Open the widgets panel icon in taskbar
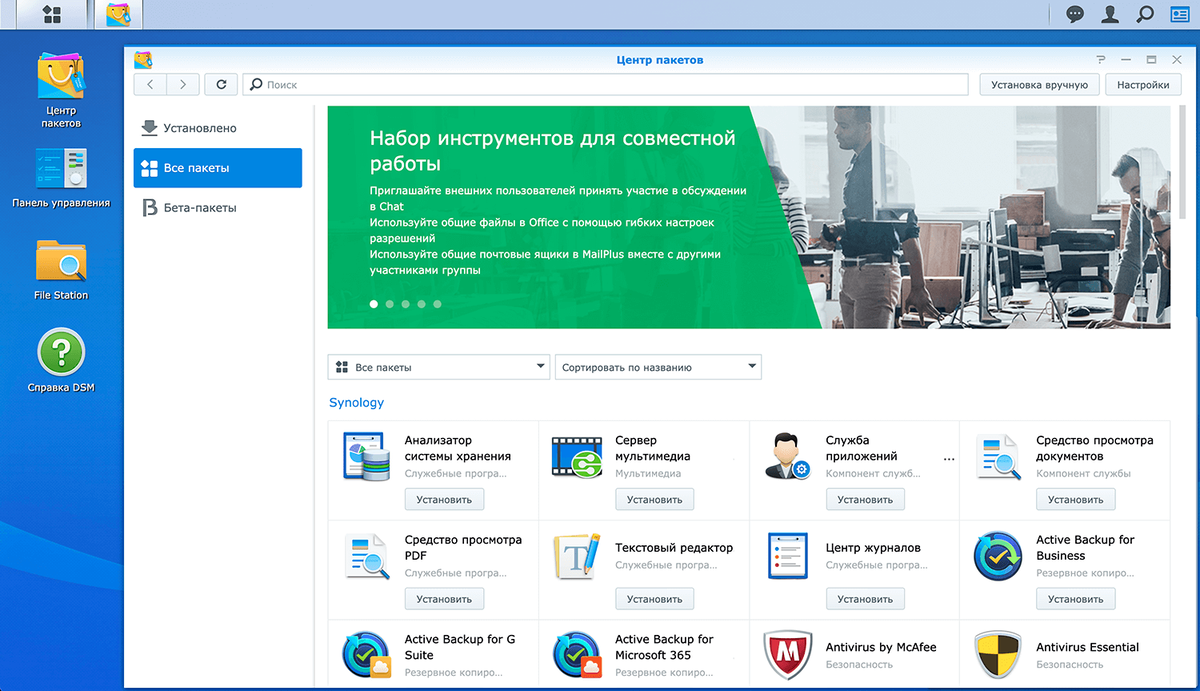 click(1180, 14)
